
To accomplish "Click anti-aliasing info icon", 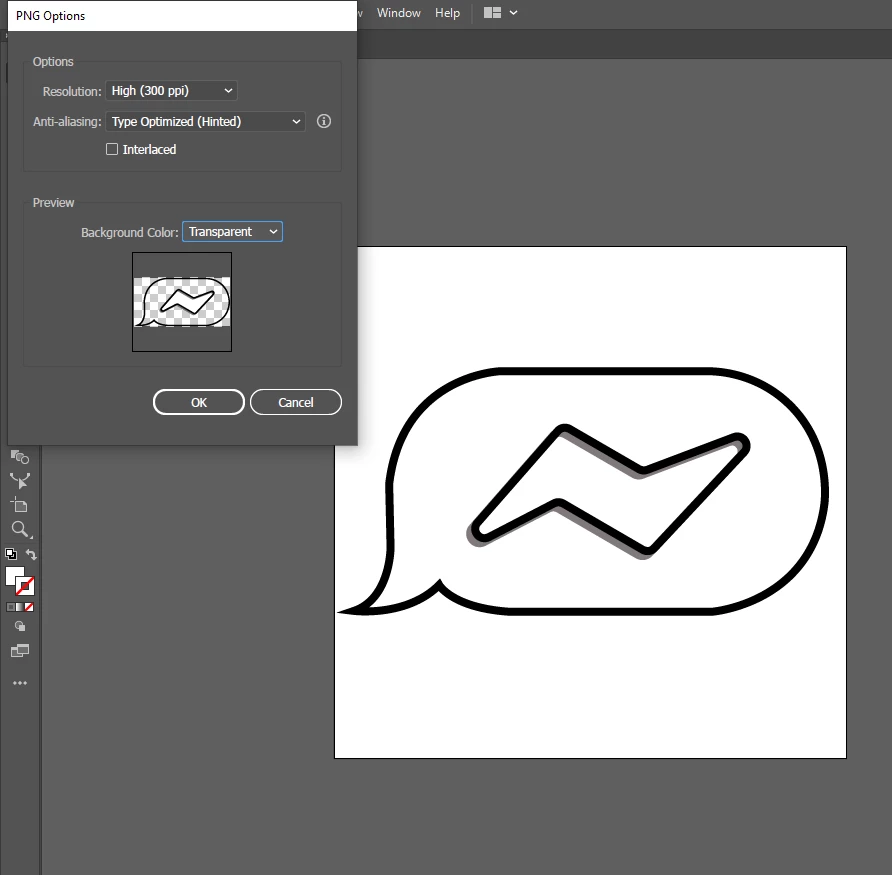I will (324, 121).
